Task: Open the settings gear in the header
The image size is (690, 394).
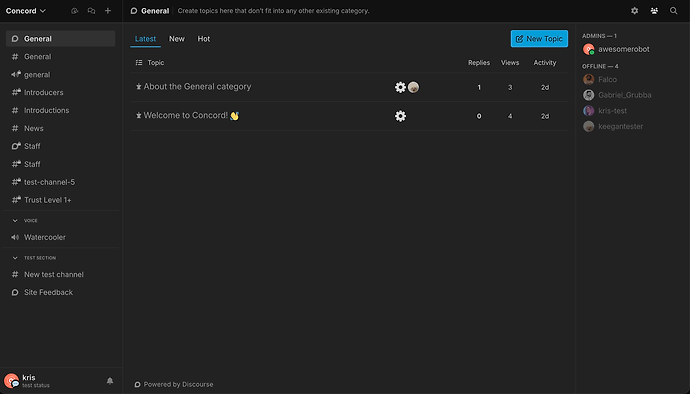Action: (x=635, y=11)
